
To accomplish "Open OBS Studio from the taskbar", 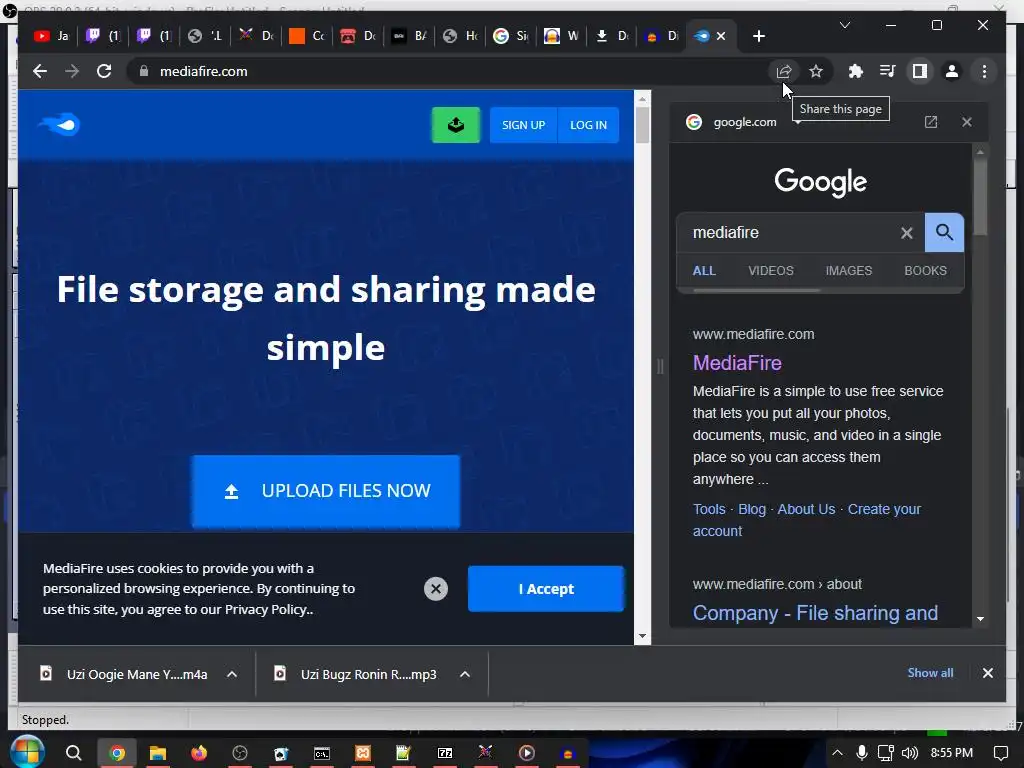I will (x=240, y=753).
